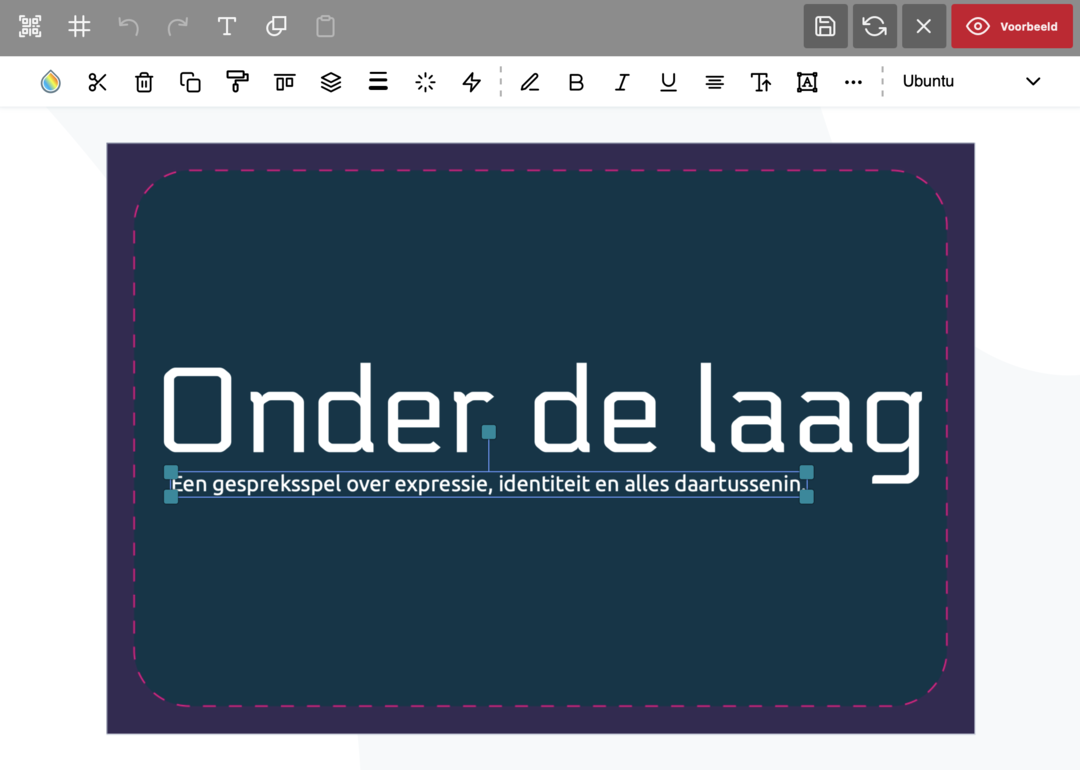This screenshot has height=770, width=1080.
Task: Open the text alignment options
Action: tap(714, 82)
